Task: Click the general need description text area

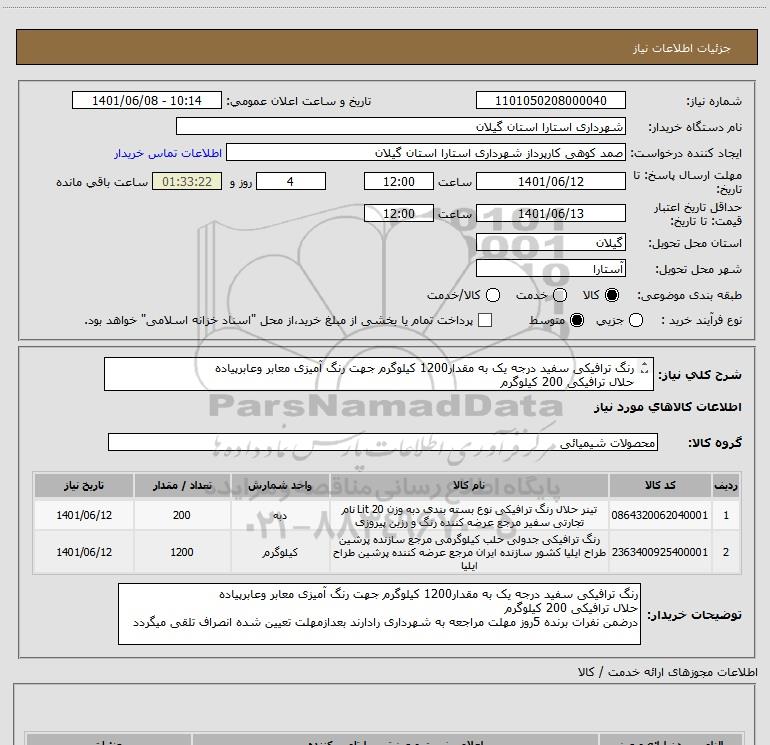Action: 379,374
